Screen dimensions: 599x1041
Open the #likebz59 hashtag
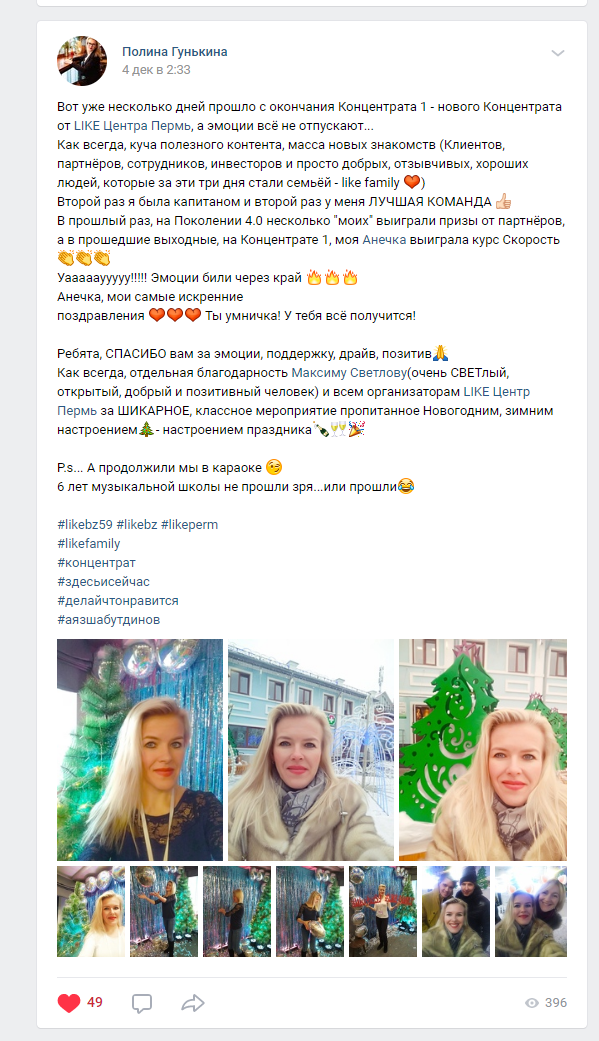click(x=85, y=524)
